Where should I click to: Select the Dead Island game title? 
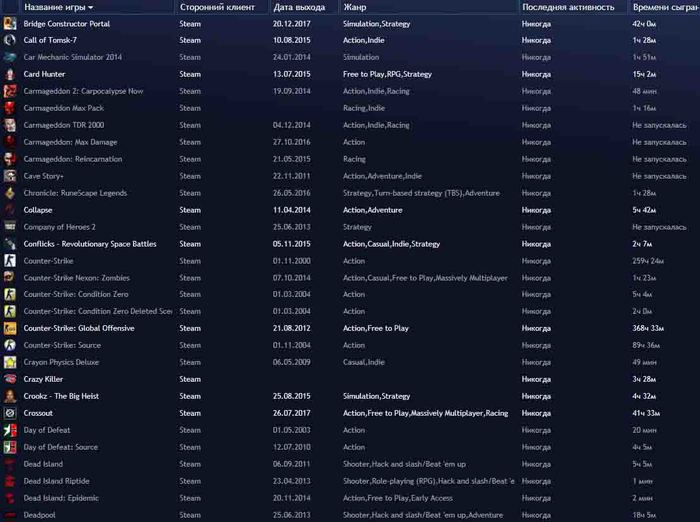(43, 464)
